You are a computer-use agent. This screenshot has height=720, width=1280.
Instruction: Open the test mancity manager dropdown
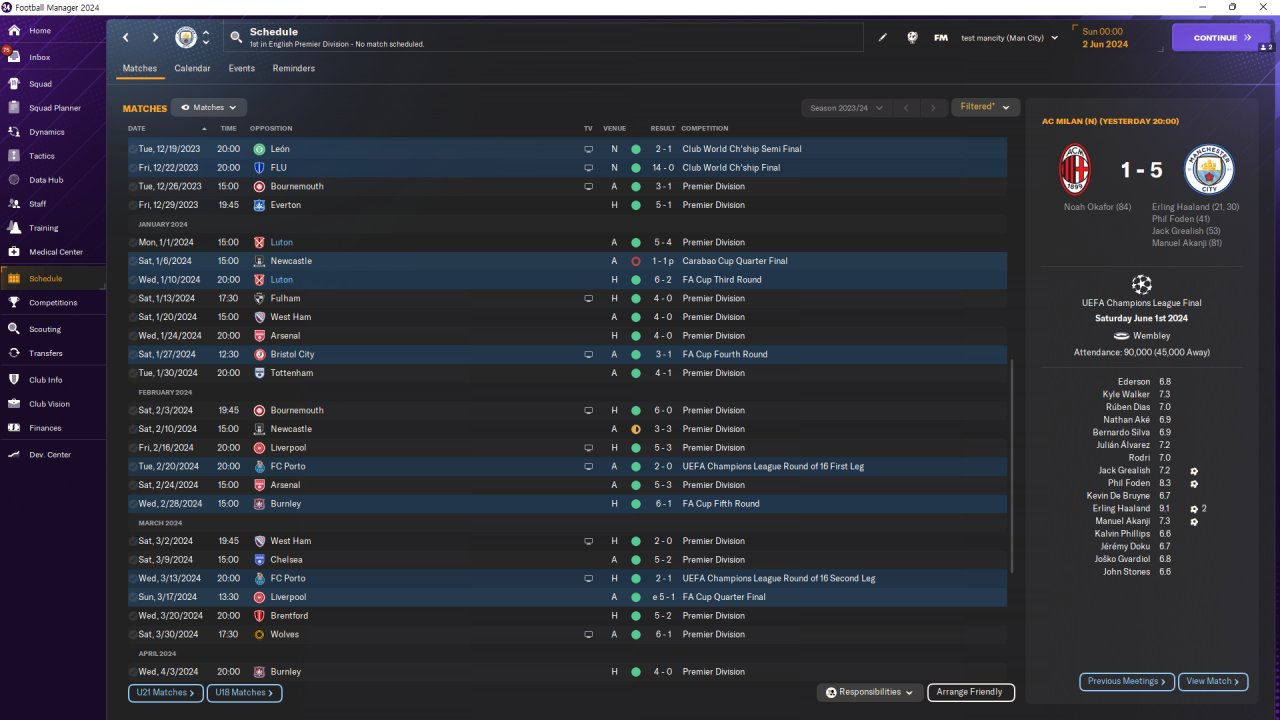[x=1009, y=38]
